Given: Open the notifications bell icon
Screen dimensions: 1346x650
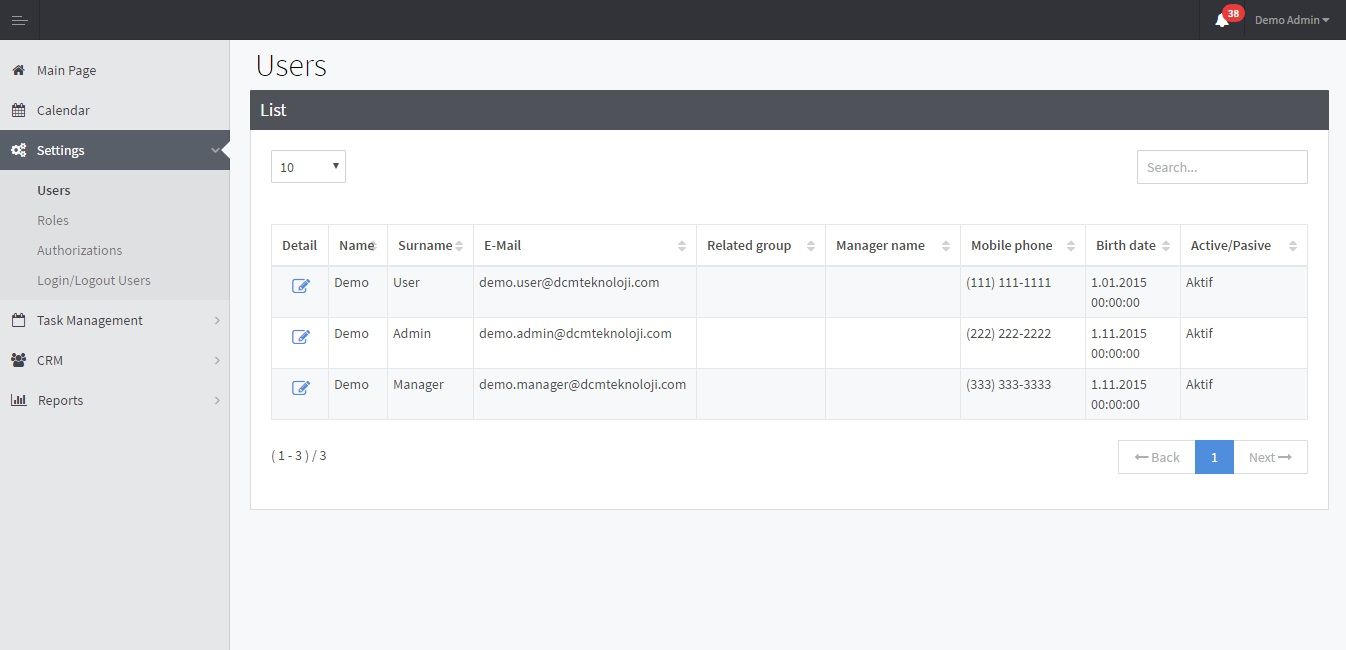Looking at the screenshot, I should pos(1221,21).
